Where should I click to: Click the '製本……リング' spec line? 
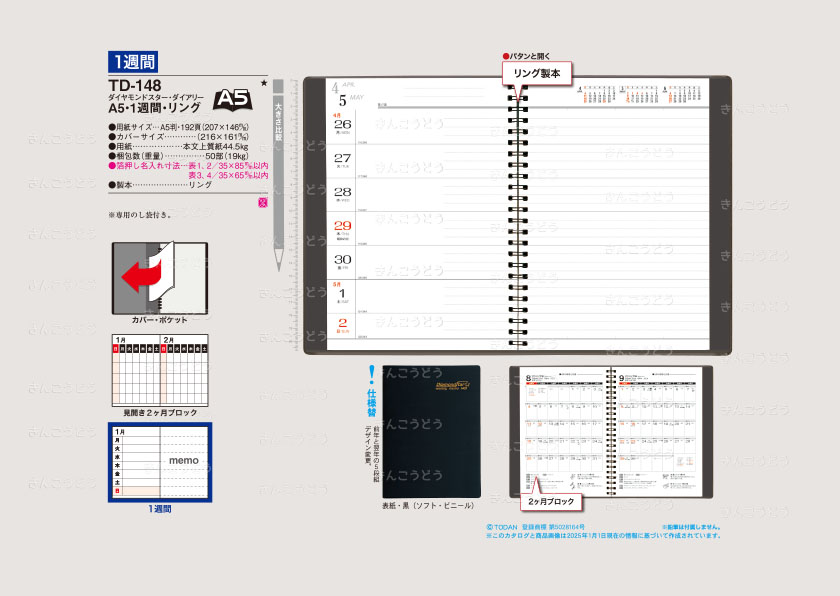(x=160, y=185)
